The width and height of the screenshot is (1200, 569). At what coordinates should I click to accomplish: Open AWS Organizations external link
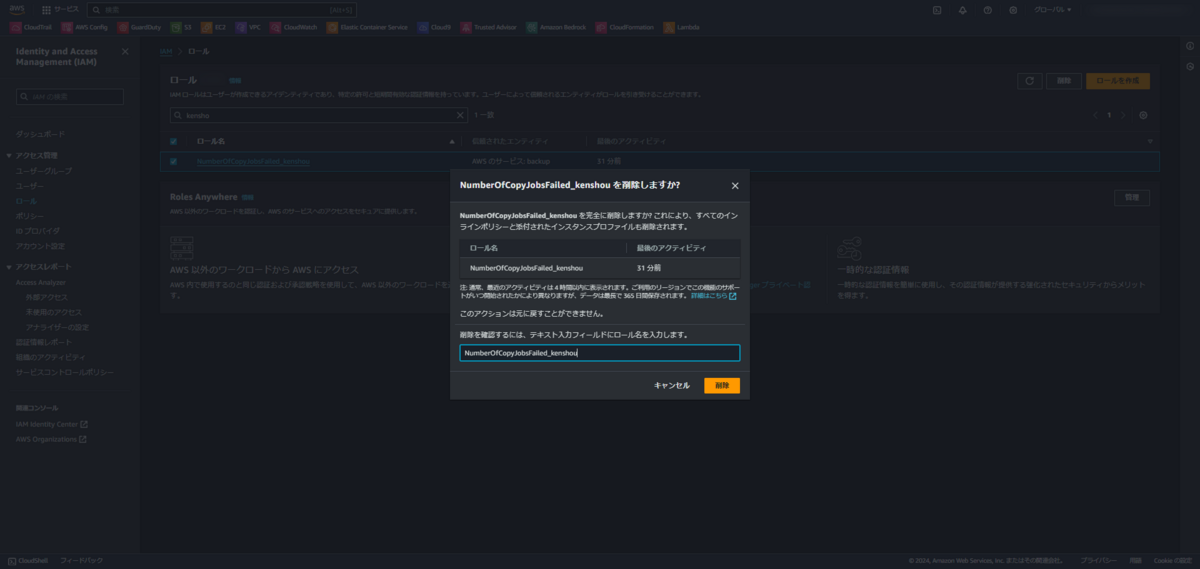tap(51, 439)
